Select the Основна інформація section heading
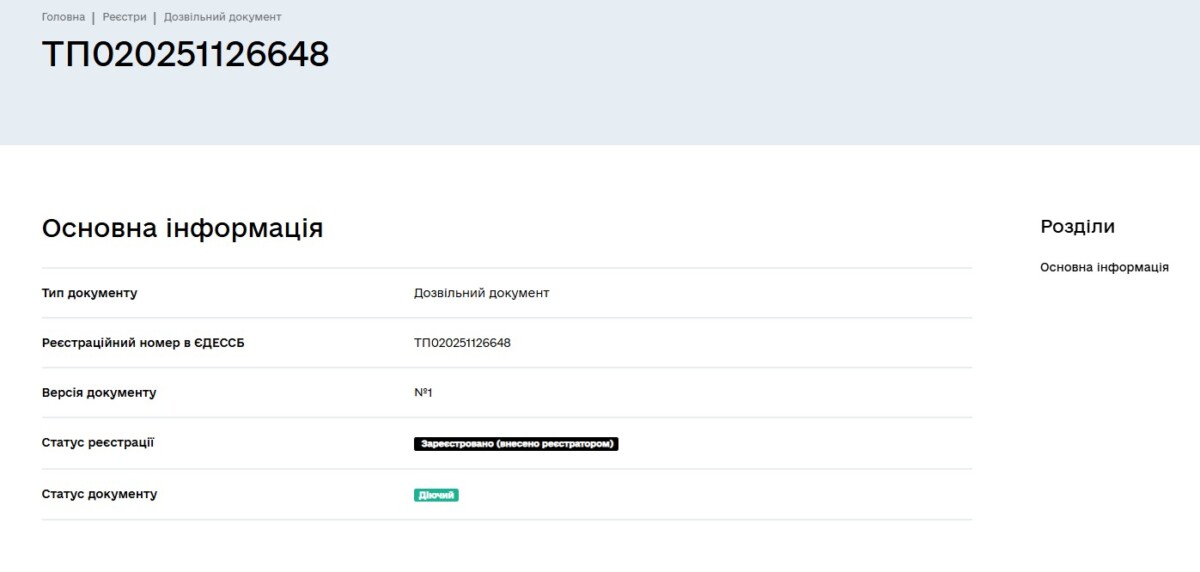Image resolution: width=1200 pixels, height=572 pixels. click(x=182, y=228)
